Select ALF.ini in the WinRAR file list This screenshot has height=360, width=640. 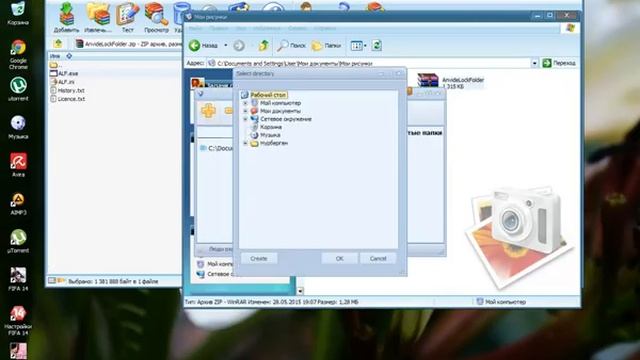[62, 82]
